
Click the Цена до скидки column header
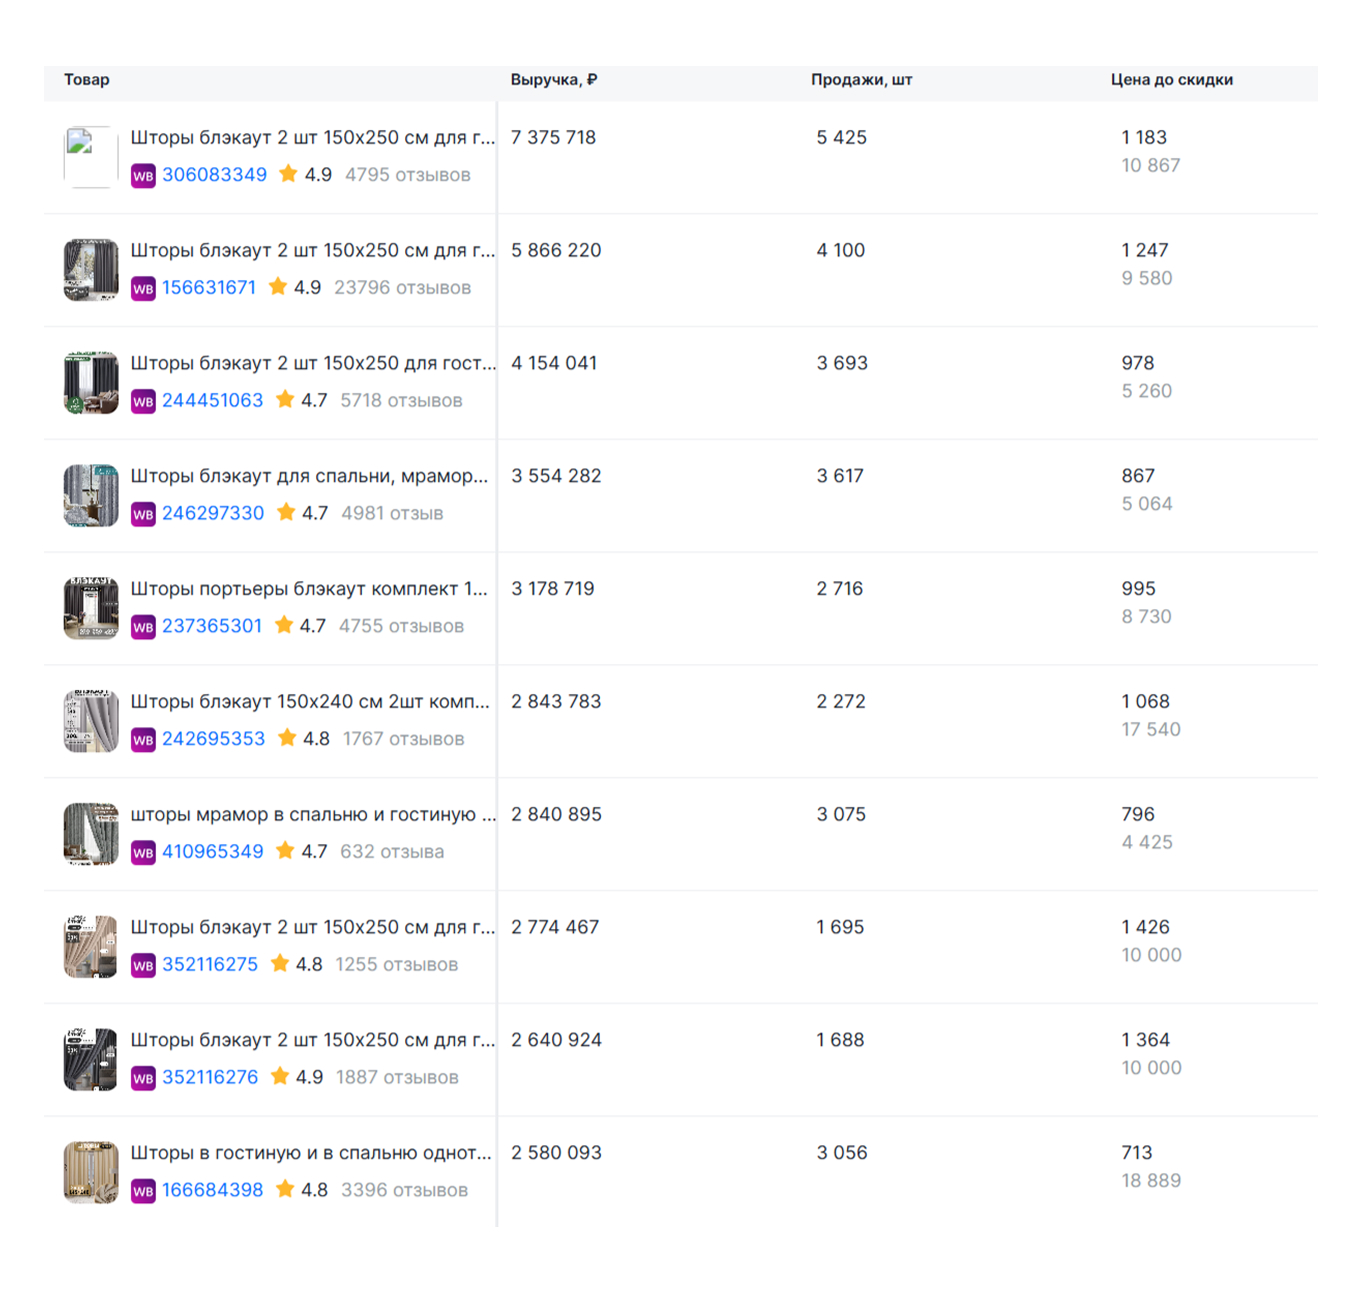[x=1171, y=80]
